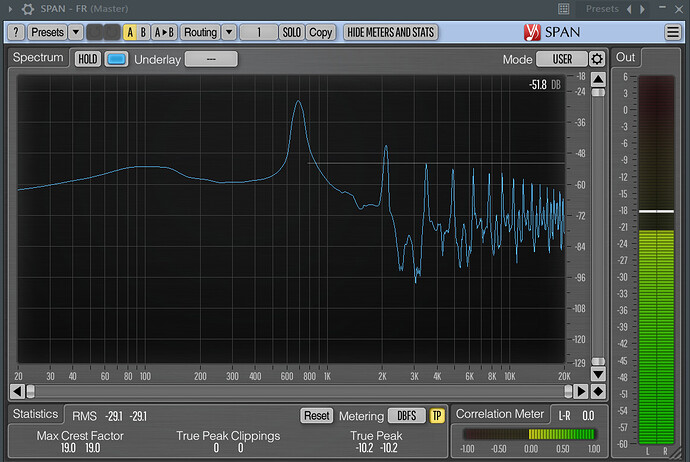Image resolution: width=690 pixels, height=462 pixels.
Task: Click vertical range down arrow
Action: [598, 374]
